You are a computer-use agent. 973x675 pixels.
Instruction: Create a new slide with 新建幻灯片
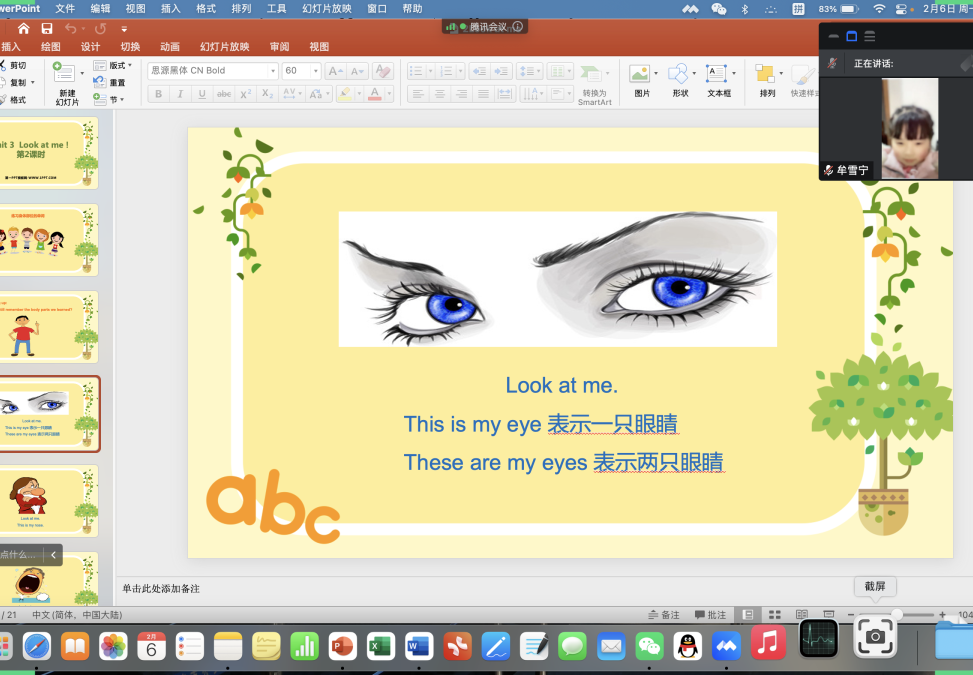(x=66, y=81)
